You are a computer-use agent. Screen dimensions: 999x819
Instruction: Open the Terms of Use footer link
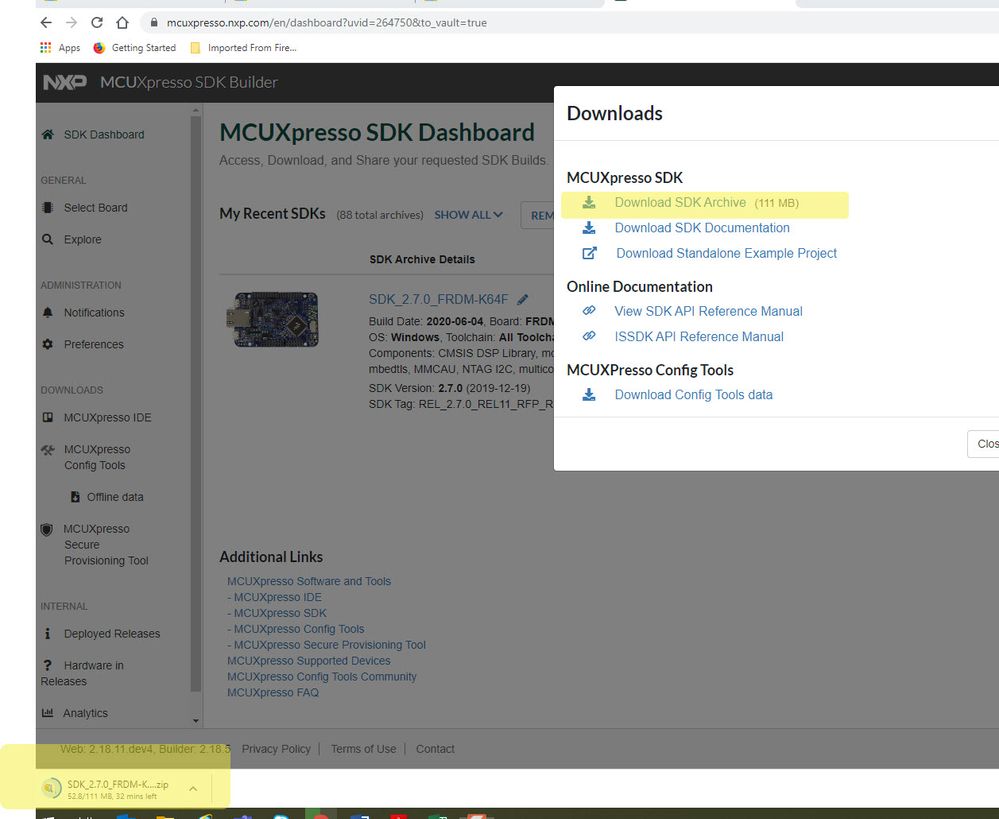tap(363, 749)
